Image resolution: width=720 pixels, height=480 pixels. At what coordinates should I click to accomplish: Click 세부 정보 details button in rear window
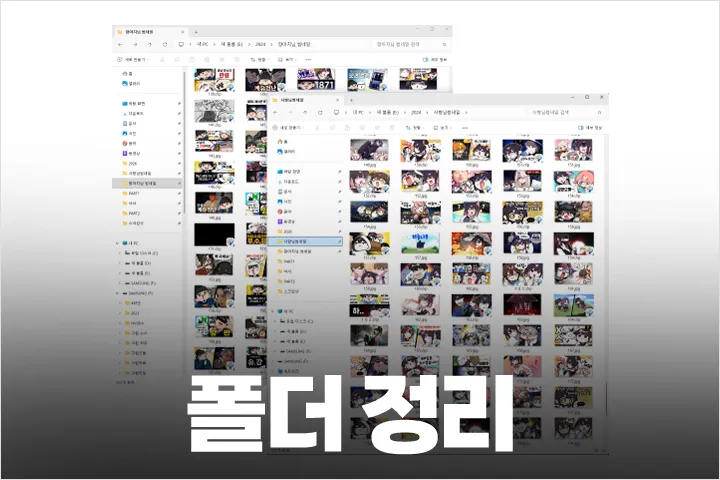tap(435, 60)
